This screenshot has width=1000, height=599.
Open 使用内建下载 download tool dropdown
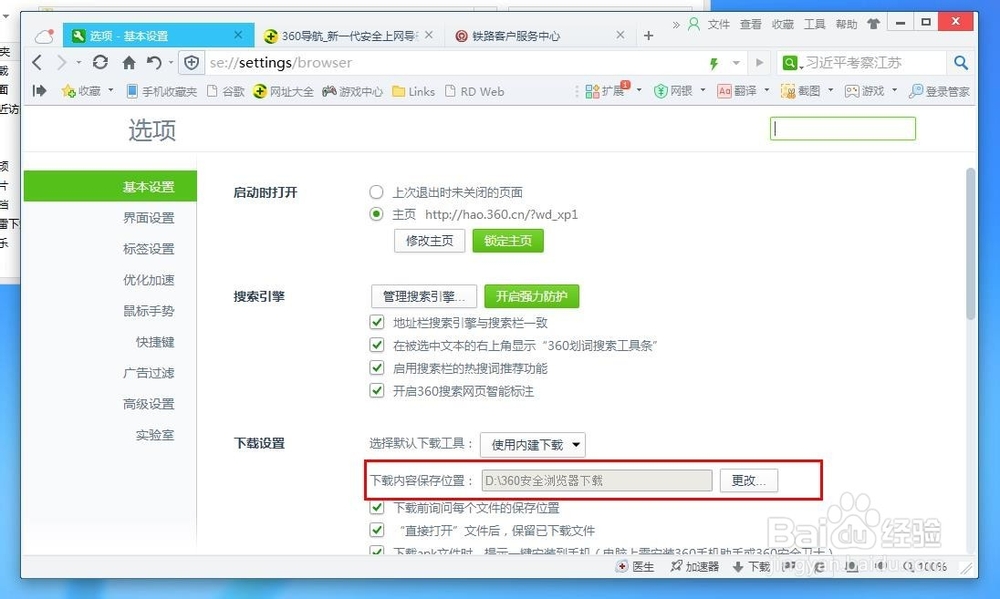(533, 445)
